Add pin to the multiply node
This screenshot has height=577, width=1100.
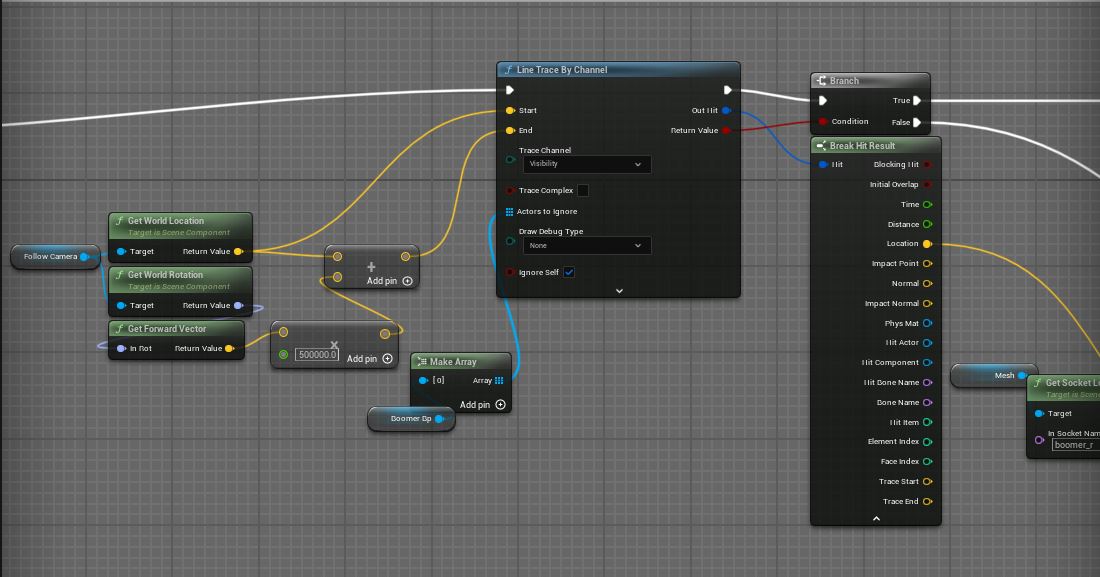[388, 359]
